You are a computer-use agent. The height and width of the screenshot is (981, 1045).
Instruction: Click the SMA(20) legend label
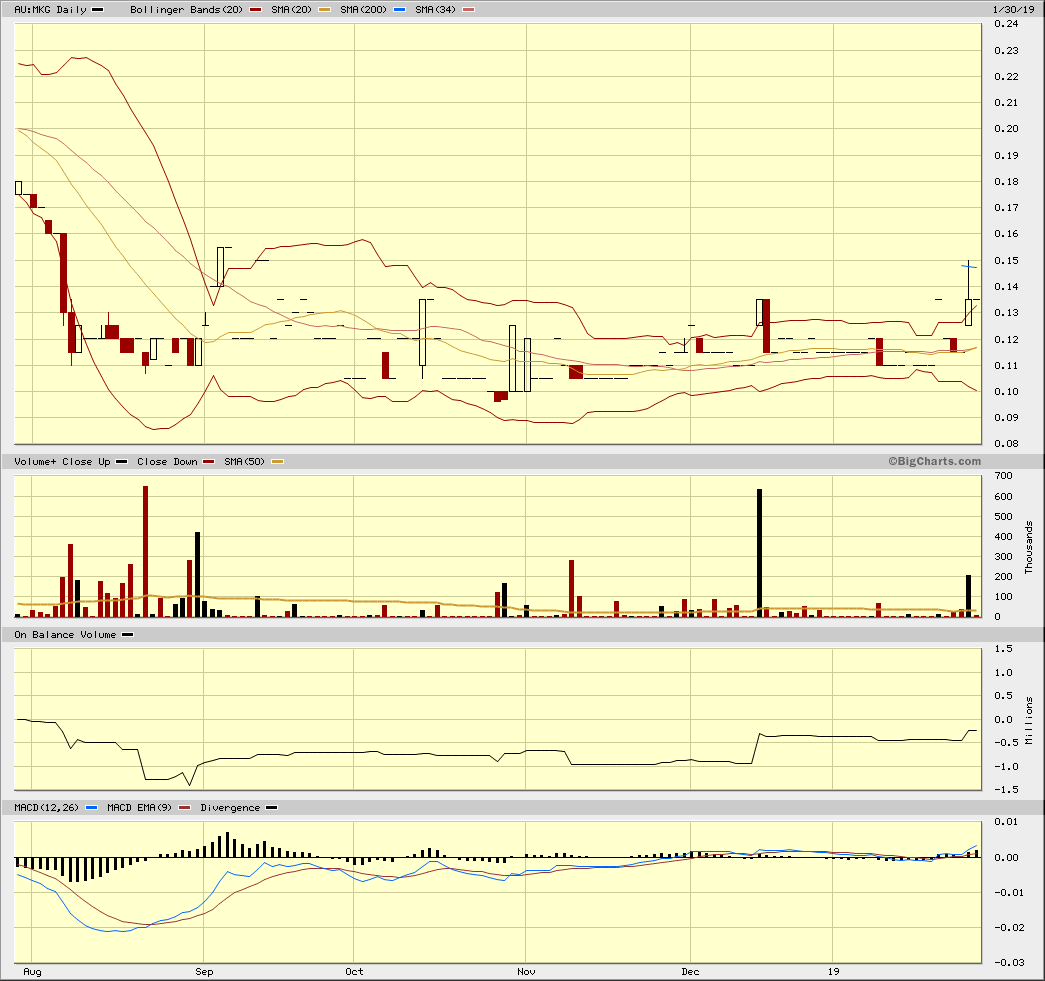click(291, 9)
